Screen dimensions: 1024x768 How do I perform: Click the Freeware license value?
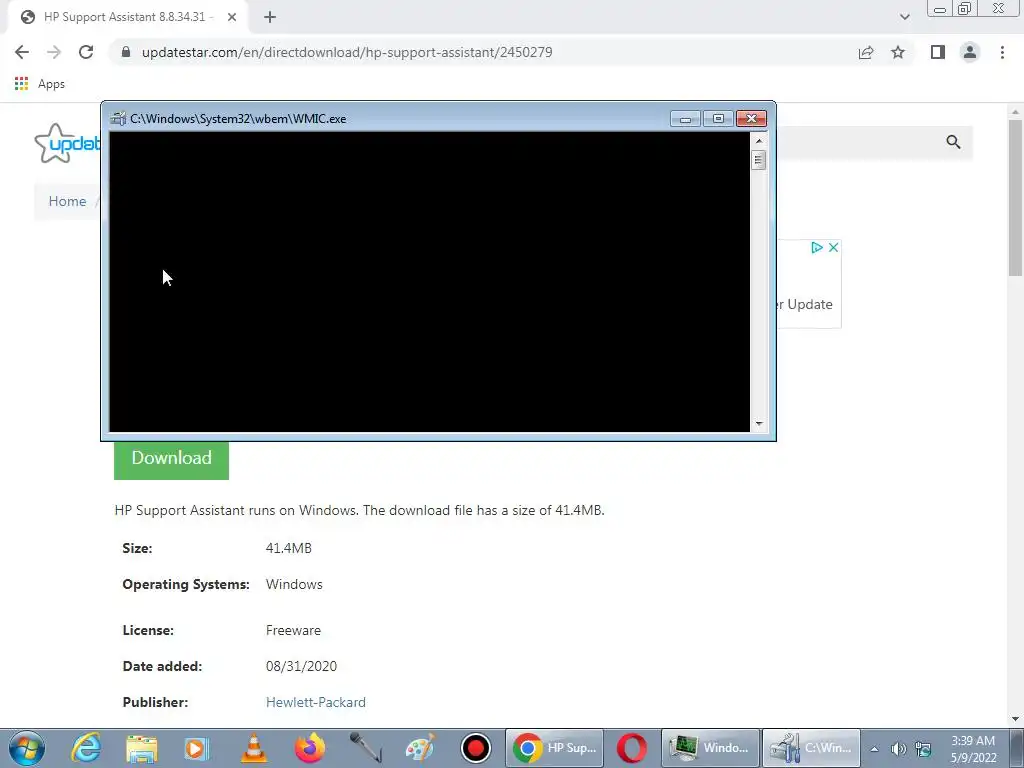pos(293,631)
